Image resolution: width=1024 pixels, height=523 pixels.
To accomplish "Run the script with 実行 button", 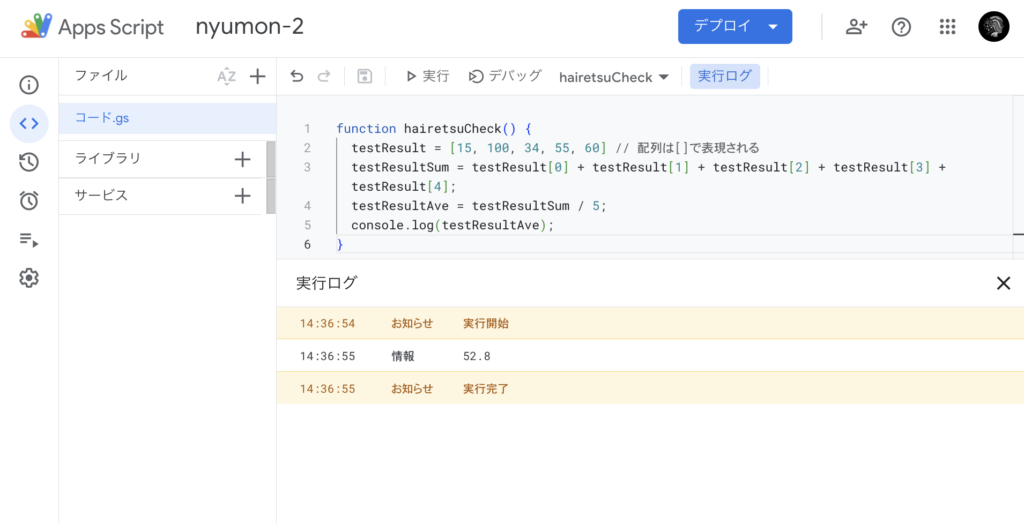I will pyautogui.click(x=426, y=76).
